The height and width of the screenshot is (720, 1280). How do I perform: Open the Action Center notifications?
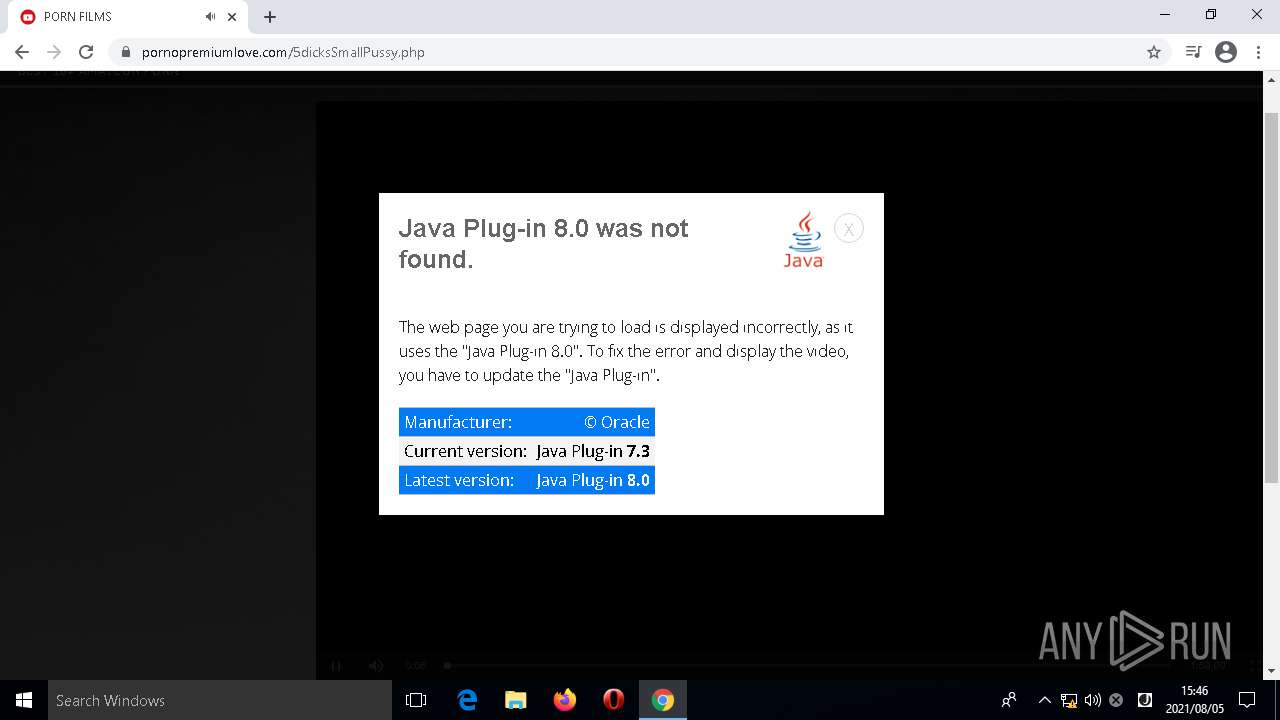point(1247,700)
